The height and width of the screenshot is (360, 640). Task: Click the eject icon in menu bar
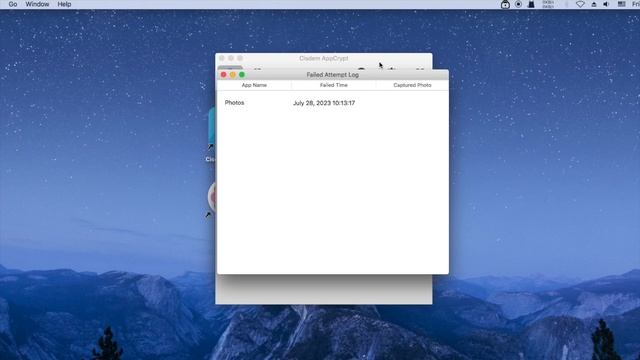point(594,4)
